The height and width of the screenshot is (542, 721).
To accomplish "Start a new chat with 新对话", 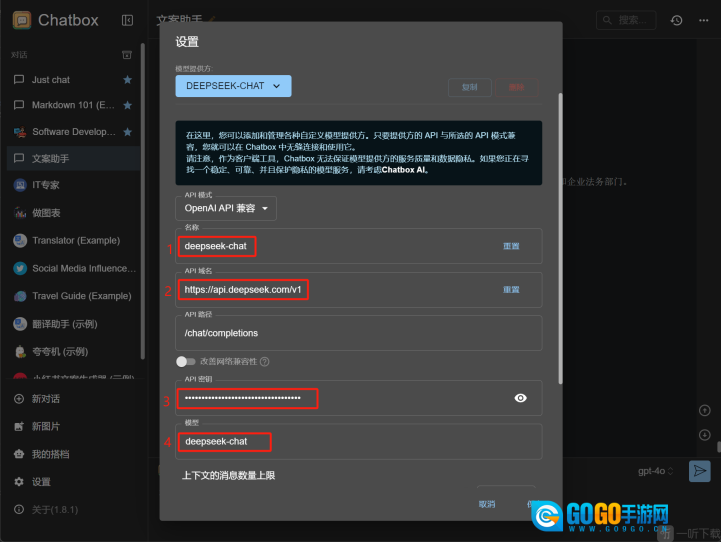I will (x=45, y=398).
